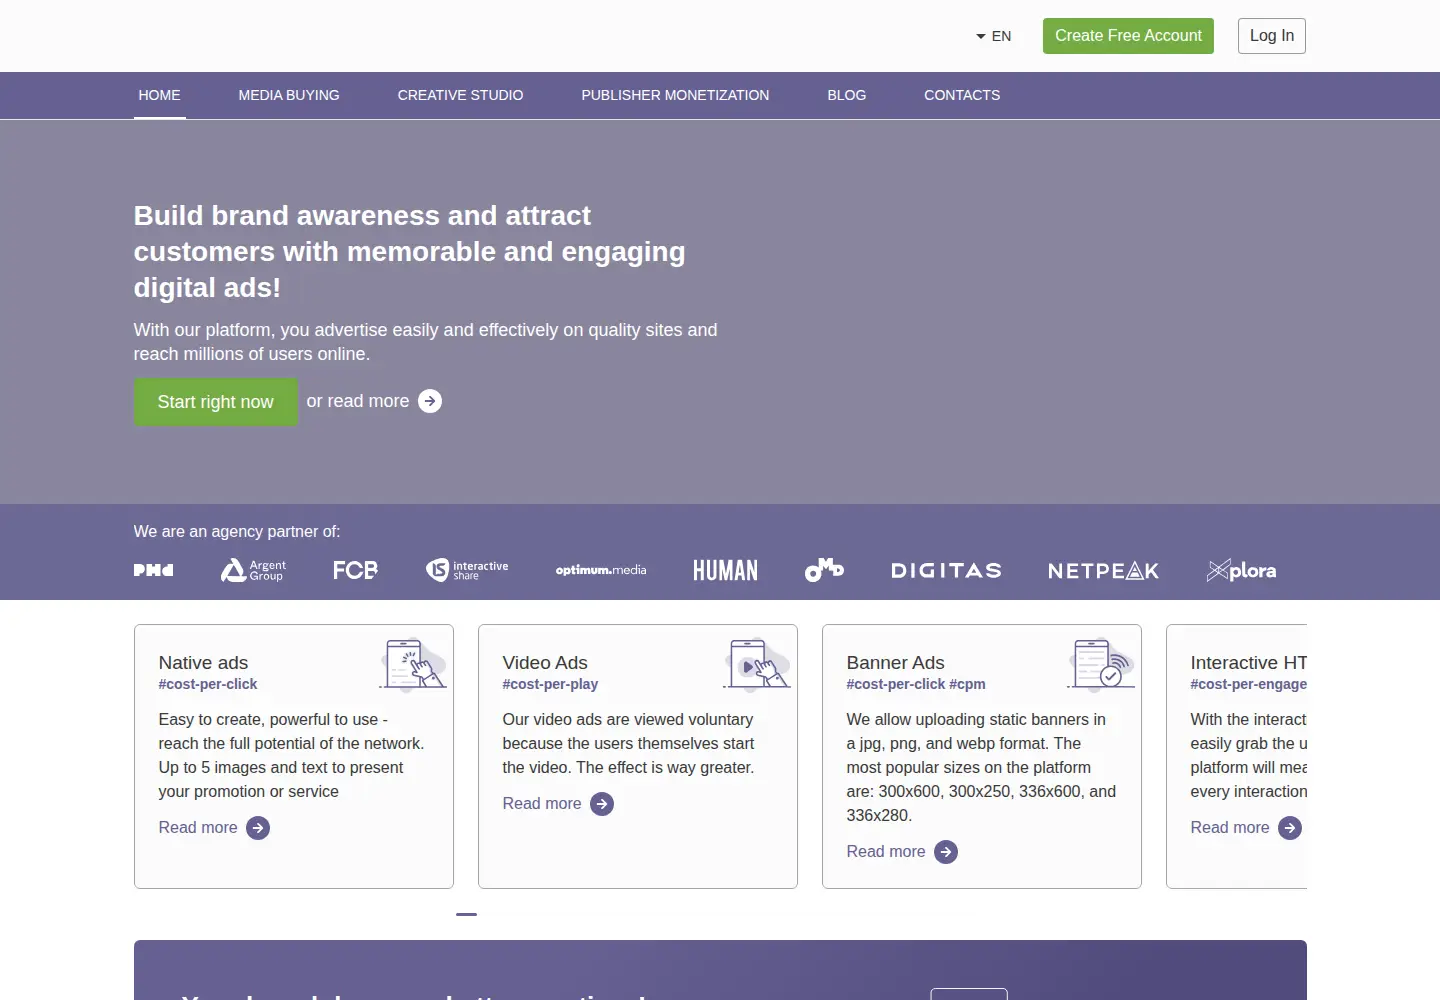
Task: Click the arrow icon beside 'or read more'
Action: [x=430, y=401]
